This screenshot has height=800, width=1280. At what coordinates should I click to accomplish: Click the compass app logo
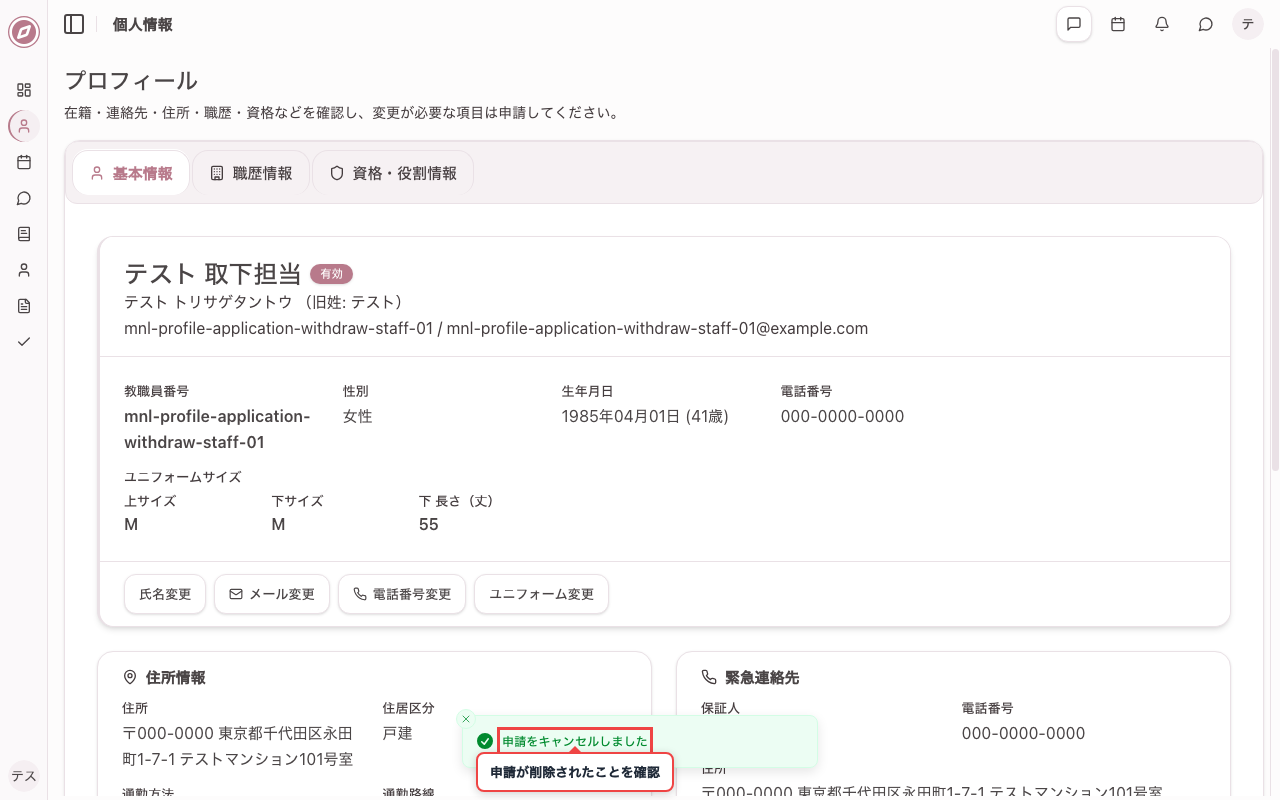click(24, 32)
